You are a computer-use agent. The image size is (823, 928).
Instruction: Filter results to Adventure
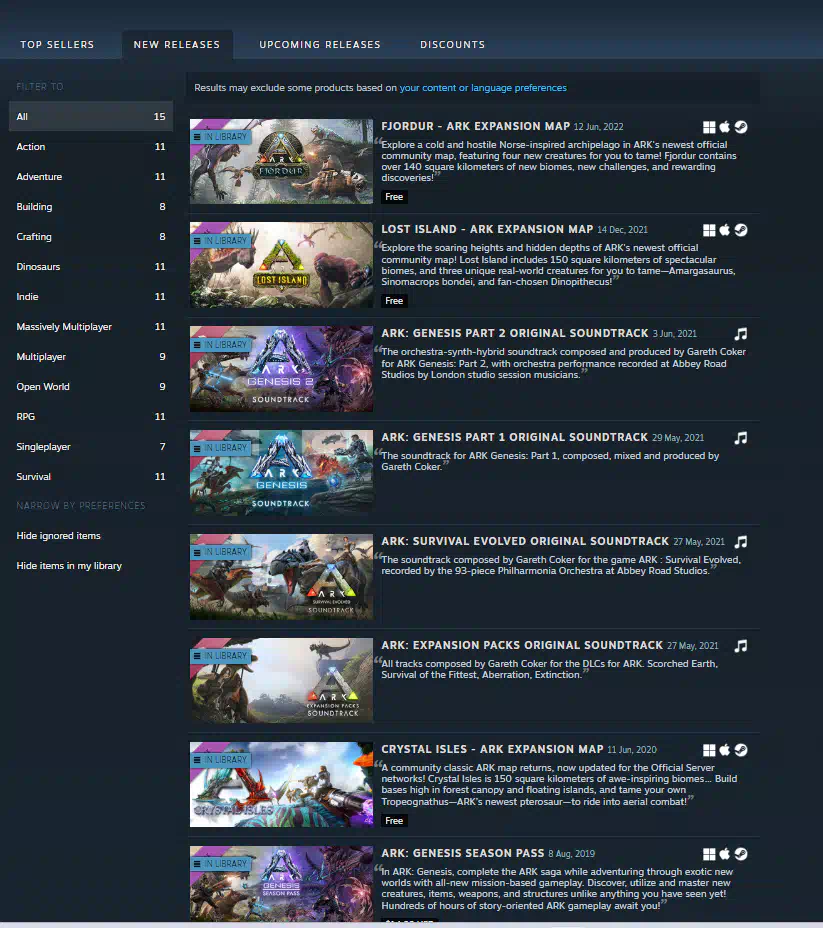91,177
